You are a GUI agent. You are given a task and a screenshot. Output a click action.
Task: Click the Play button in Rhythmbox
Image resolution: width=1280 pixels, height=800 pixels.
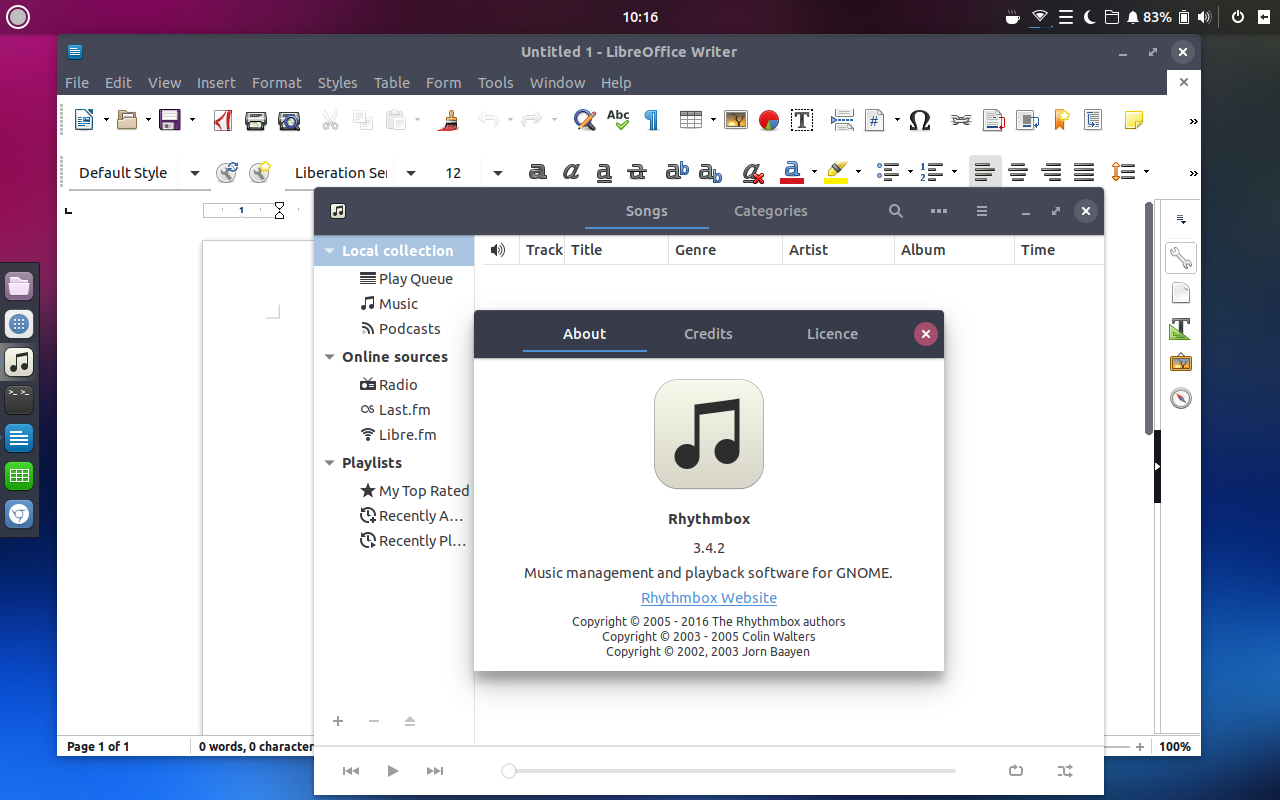coord(393,771)
